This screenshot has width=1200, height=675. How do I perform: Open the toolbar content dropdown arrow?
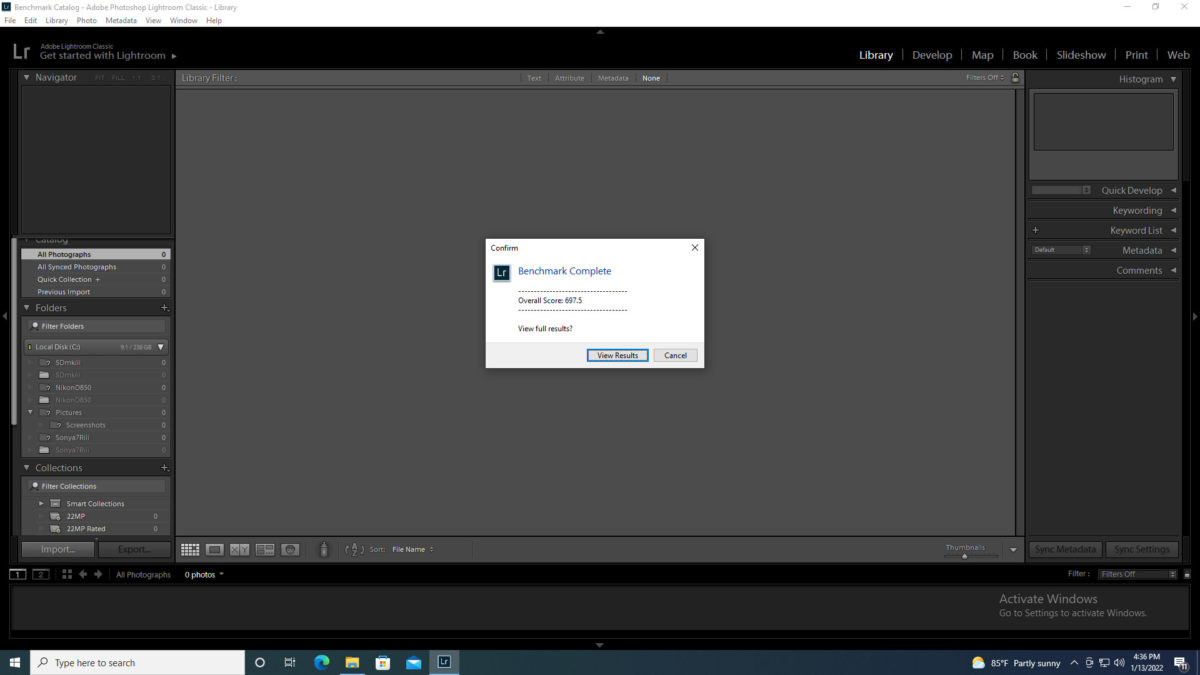(x=1013, y=550)
